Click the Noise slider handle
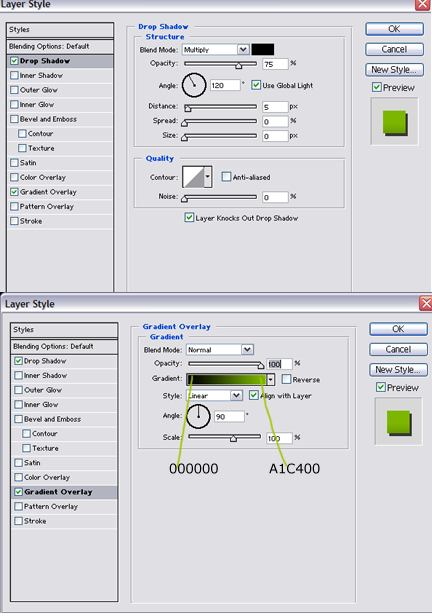 click(x=184, y=199)
